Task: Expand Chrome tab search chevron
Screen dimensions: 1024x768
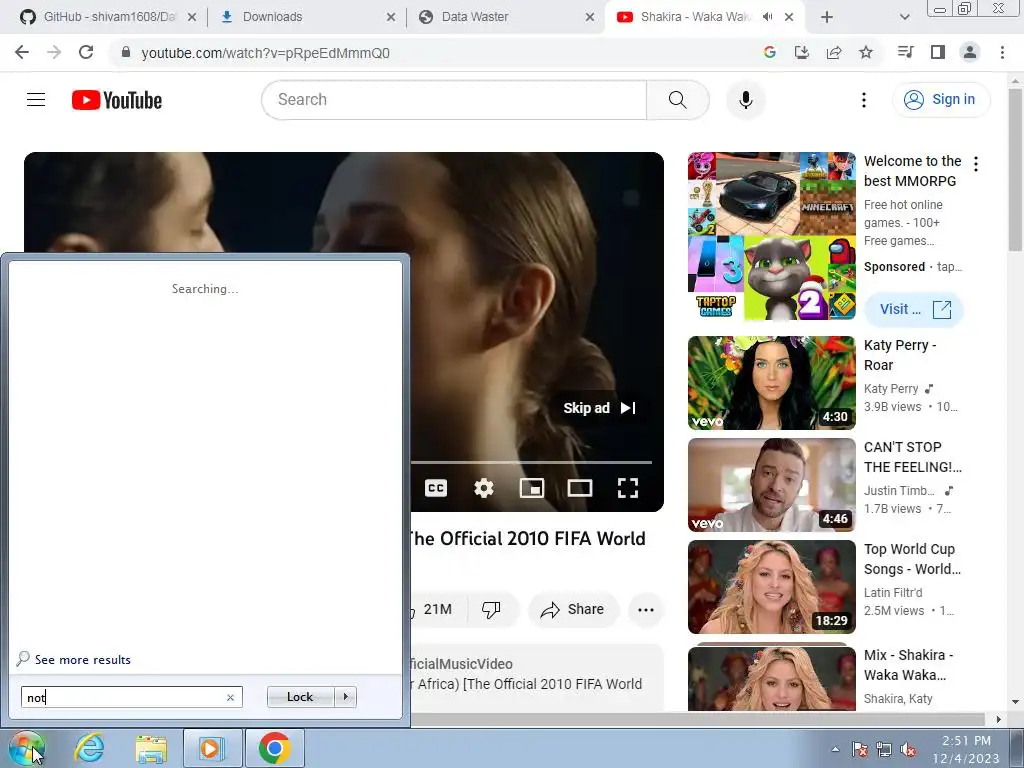Action: point(904,17)
